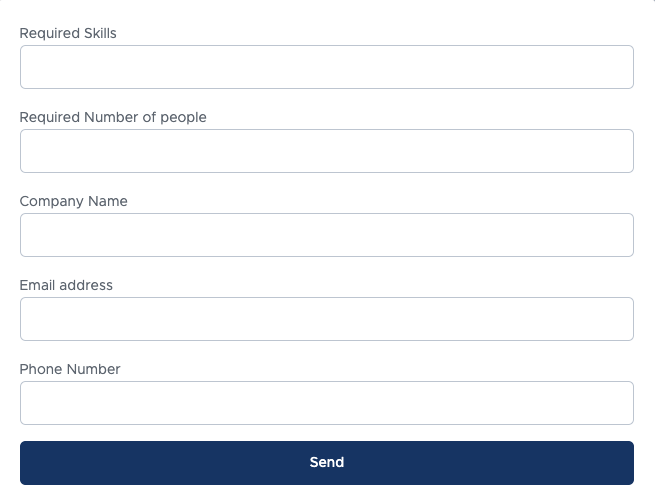This screenshot has height=497, width=655.
Task: Place cursor in the topmost text field
Action: point(326,67)
